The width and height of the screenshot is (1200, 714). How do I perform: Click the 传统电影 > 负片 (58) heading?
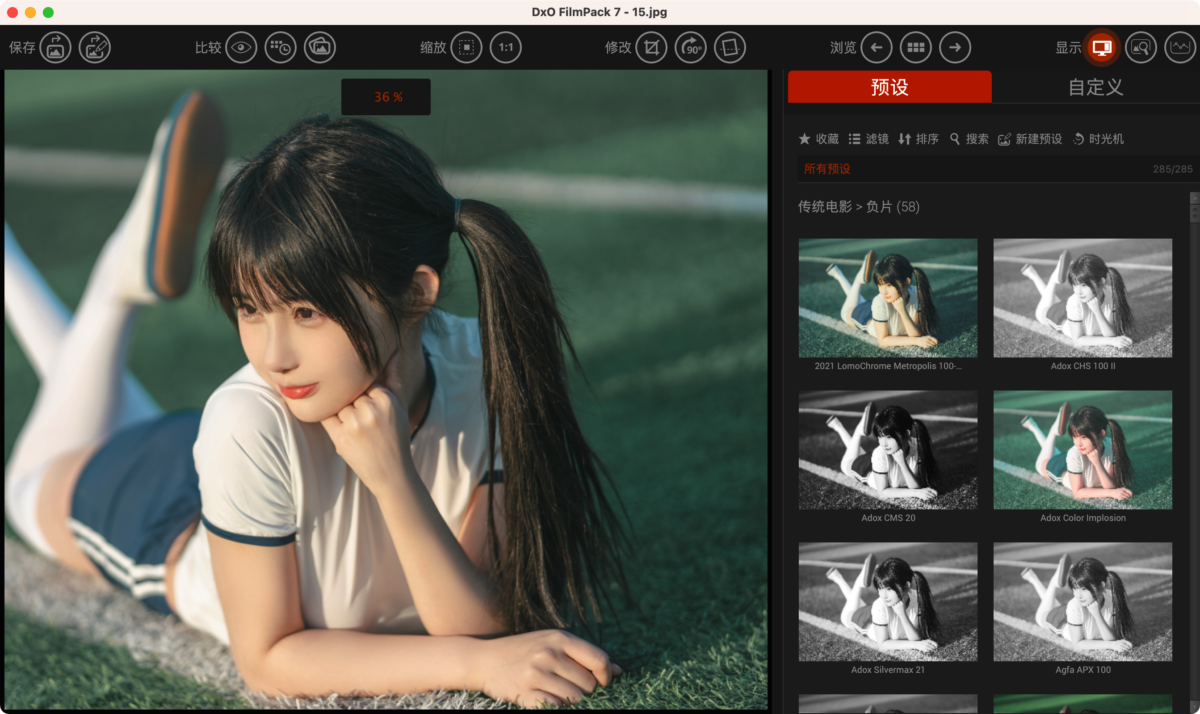coord(858,207)
